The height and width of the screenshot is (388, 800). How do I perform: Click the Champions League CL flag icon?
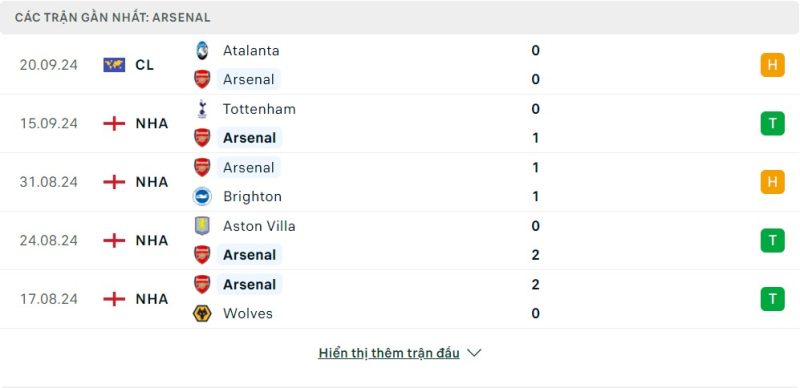[114, 65]
